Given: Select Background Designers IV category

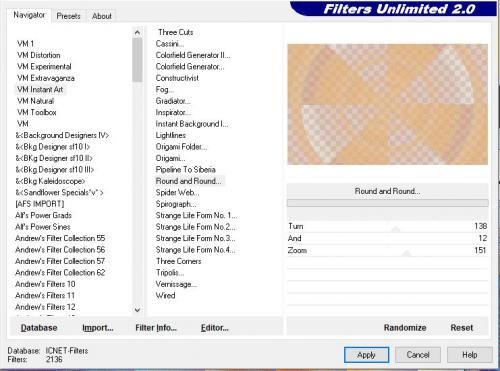Looking at the screenshot, I should pos(62,135).
